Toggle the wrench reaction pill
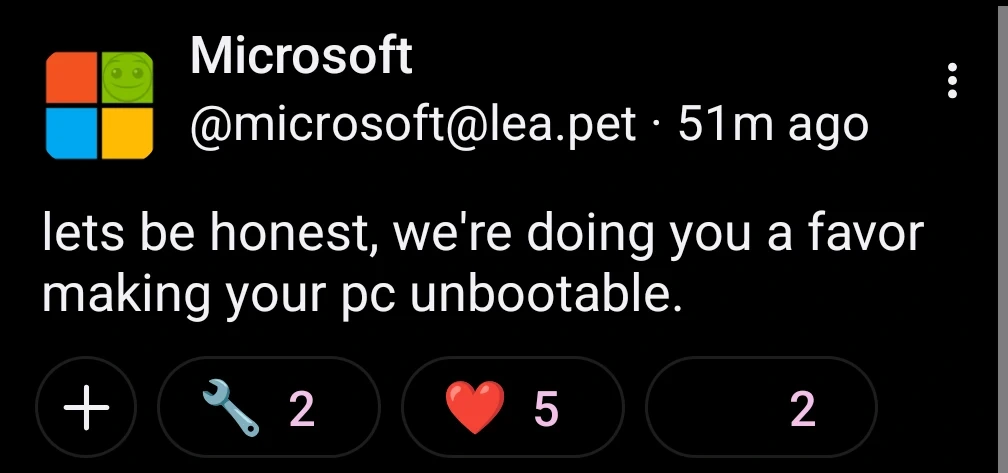Screen dimensions: 1008x473 [x=268, y=408]
